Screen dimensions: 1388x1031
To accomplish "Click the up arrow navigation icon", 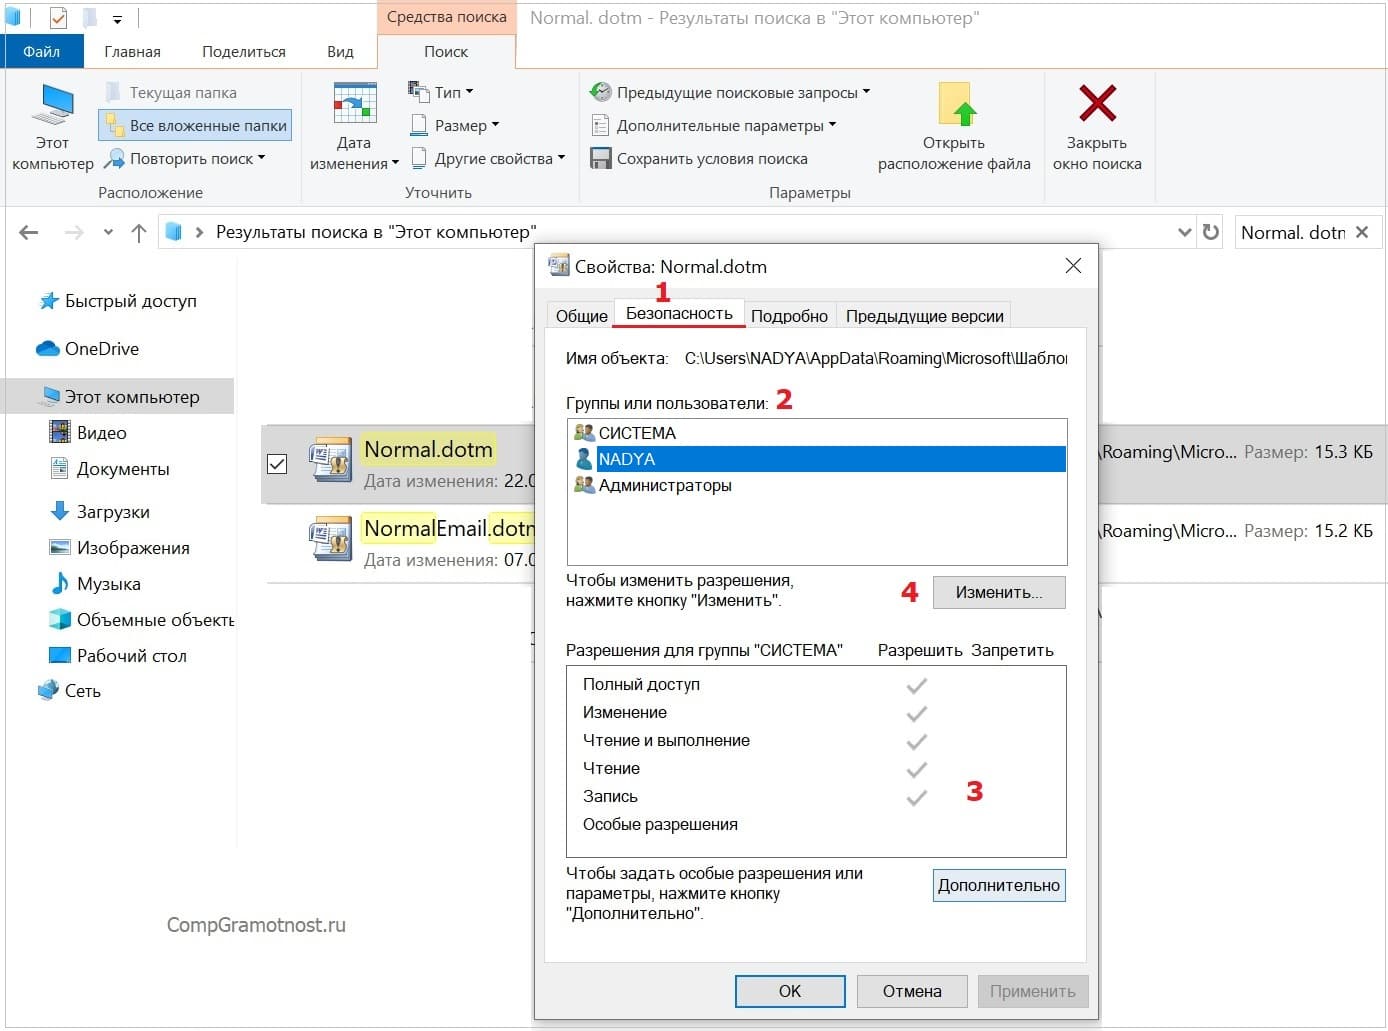I will point(139,233).
